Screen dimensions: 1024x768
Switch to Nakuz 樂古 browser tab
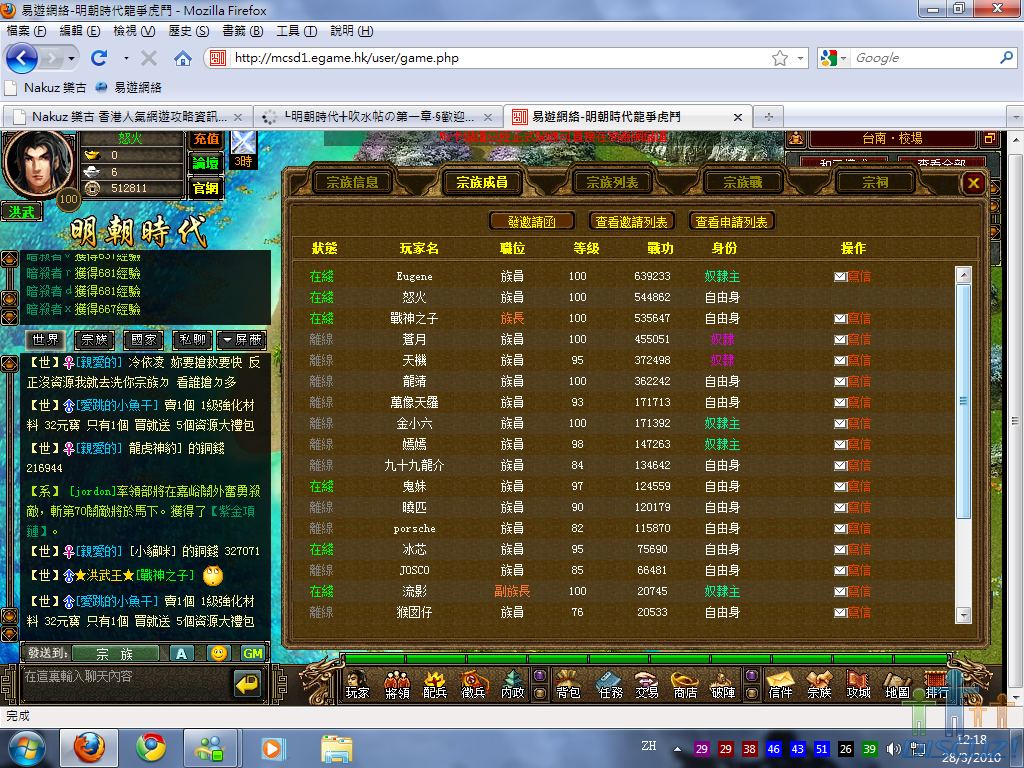point(127,117)
